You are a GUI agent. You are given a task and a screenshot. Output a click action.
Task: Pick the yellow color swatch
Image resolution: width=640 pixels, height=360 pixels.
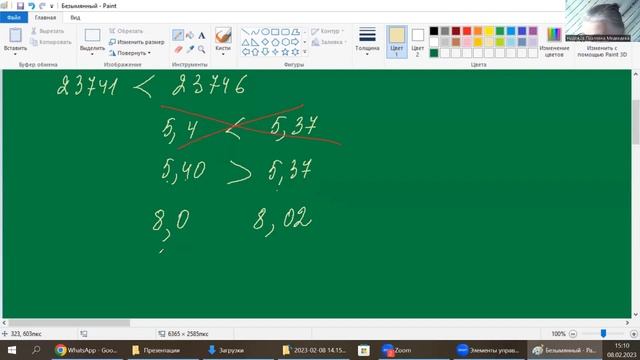pos(489,31)
